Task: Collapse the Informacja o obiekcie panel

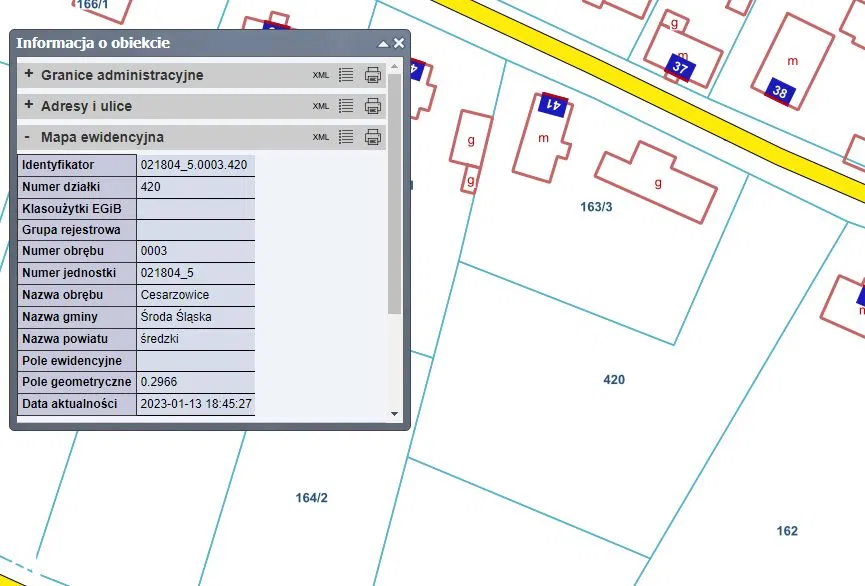Action: (382, 44)
